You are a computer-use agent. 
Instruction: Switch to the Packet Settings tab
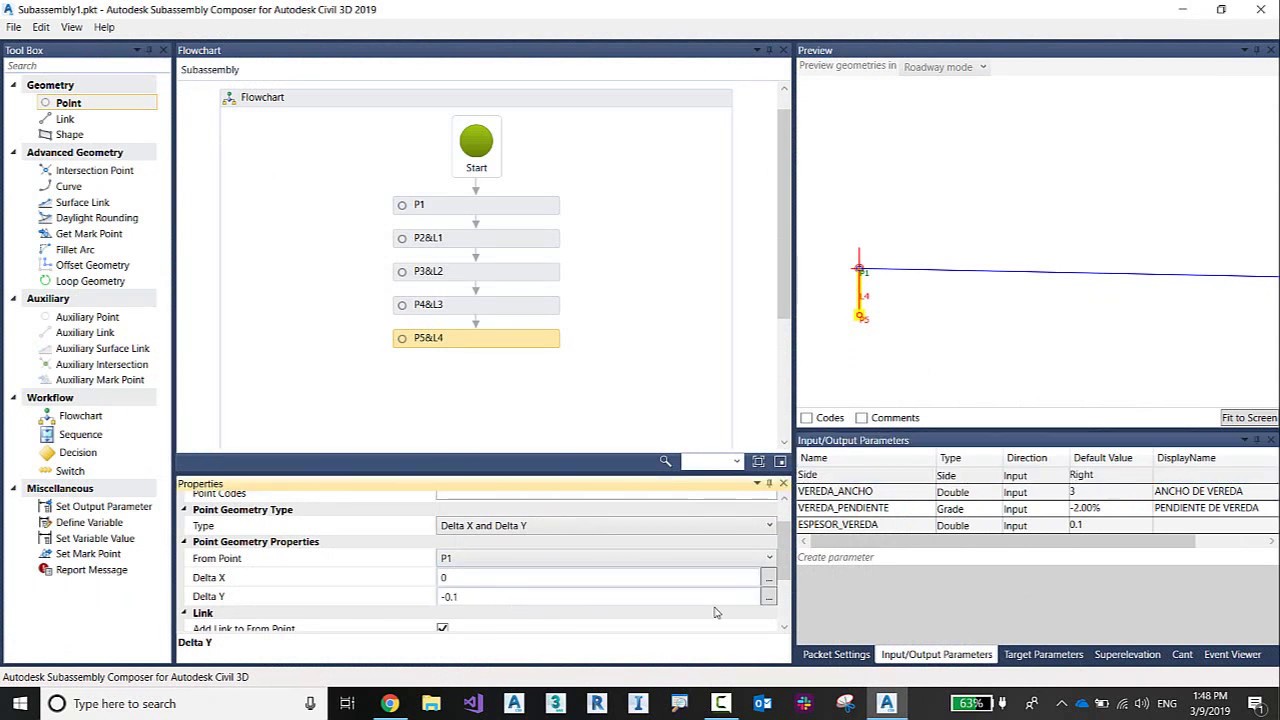tap(836, 655)
